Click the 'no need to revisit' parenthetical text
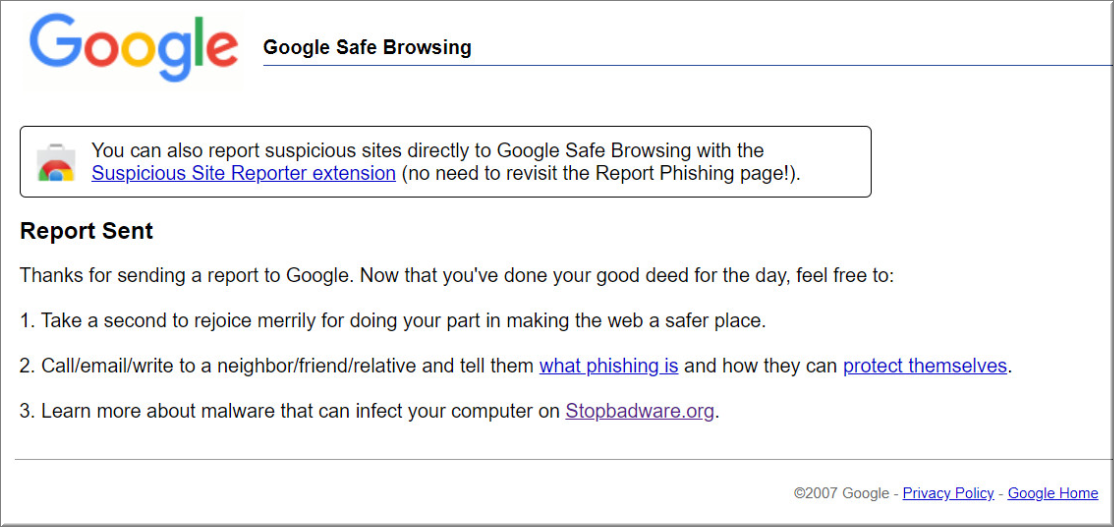 coord(601,173)
